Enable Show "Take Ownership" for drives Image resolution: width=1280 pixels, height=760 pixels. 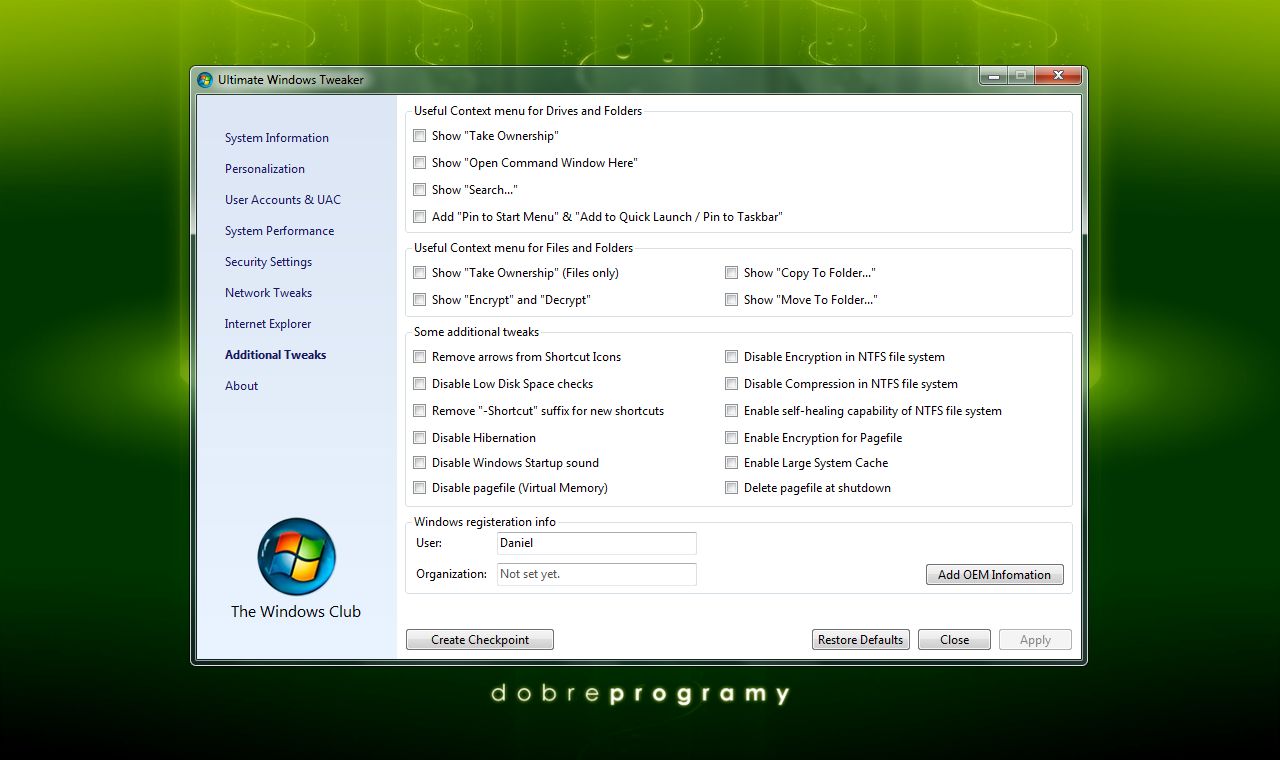click(x=420, y=136)
